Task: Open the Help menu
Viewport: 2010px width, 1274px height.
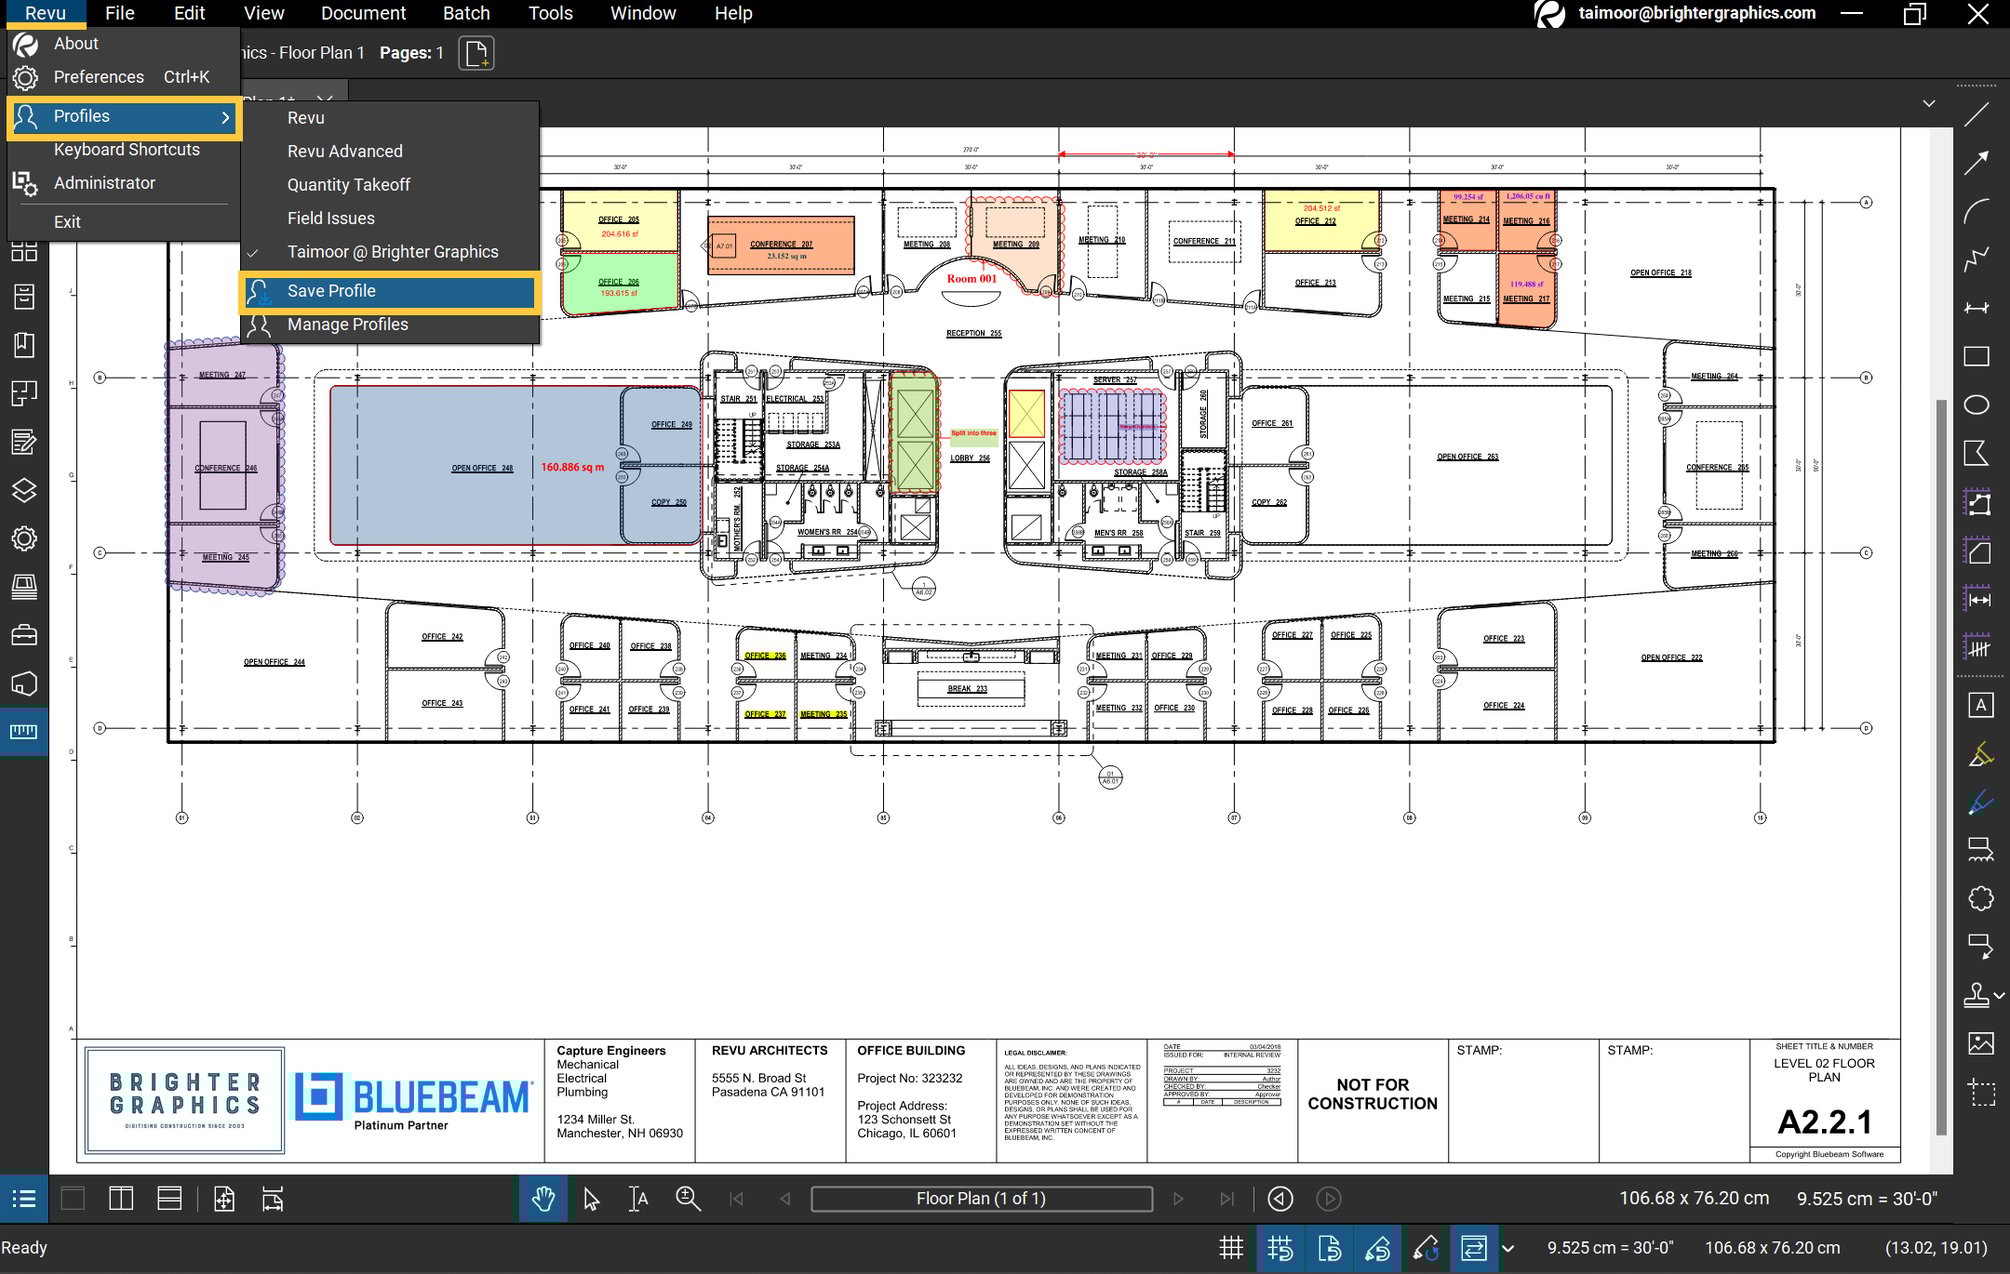Action: point(732,13)
